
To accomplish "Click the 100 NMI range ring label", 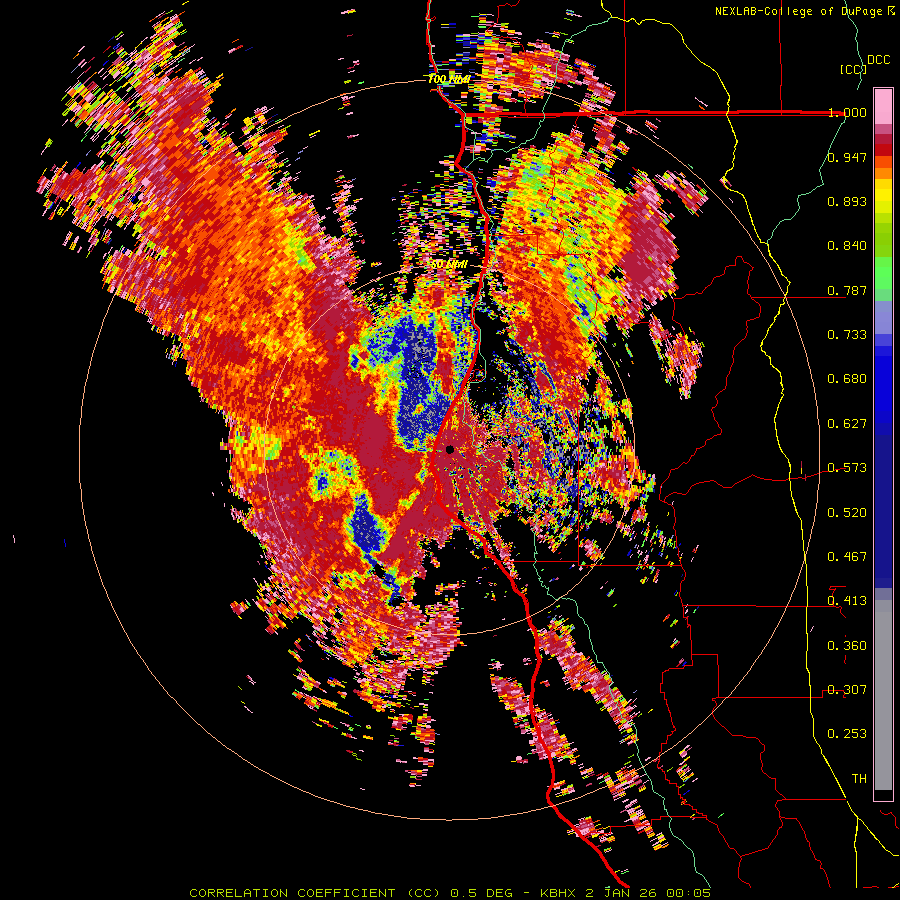I will pyautogui.click(x=448, y=79).
